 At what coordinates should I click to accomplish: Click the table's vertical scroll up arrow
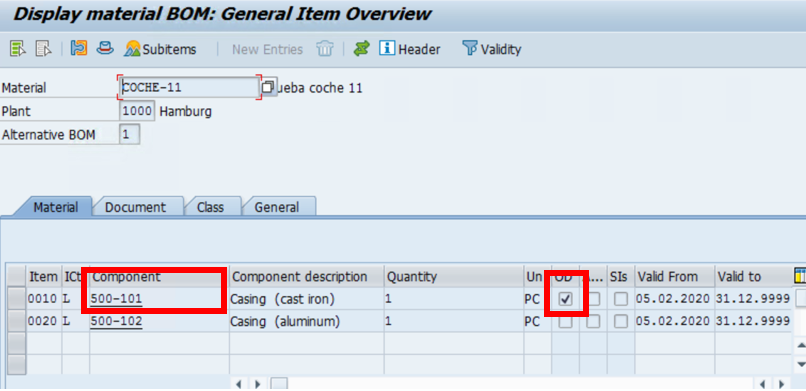click(x=800, y=345)
